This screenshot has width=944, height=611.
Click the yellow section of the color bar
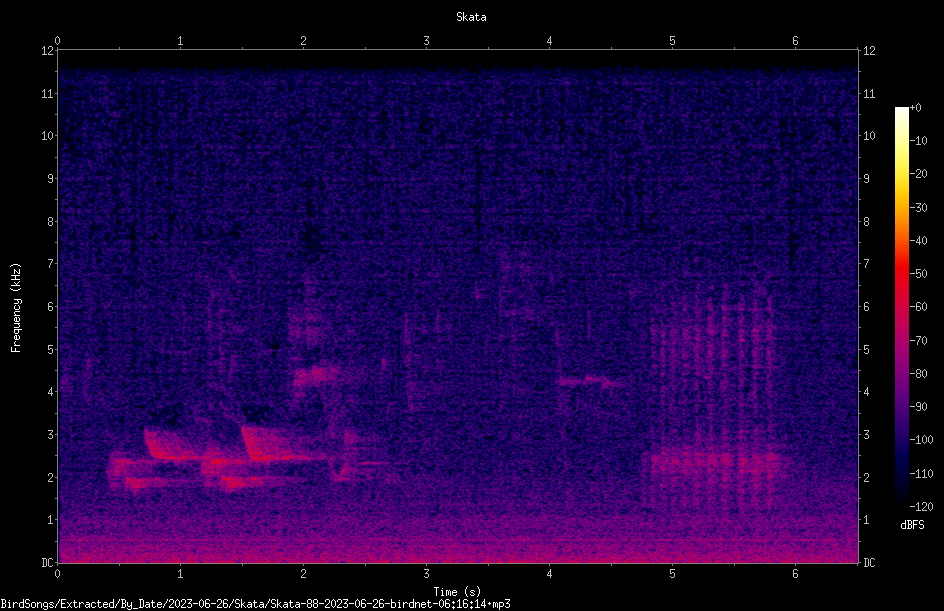[901, 175]
